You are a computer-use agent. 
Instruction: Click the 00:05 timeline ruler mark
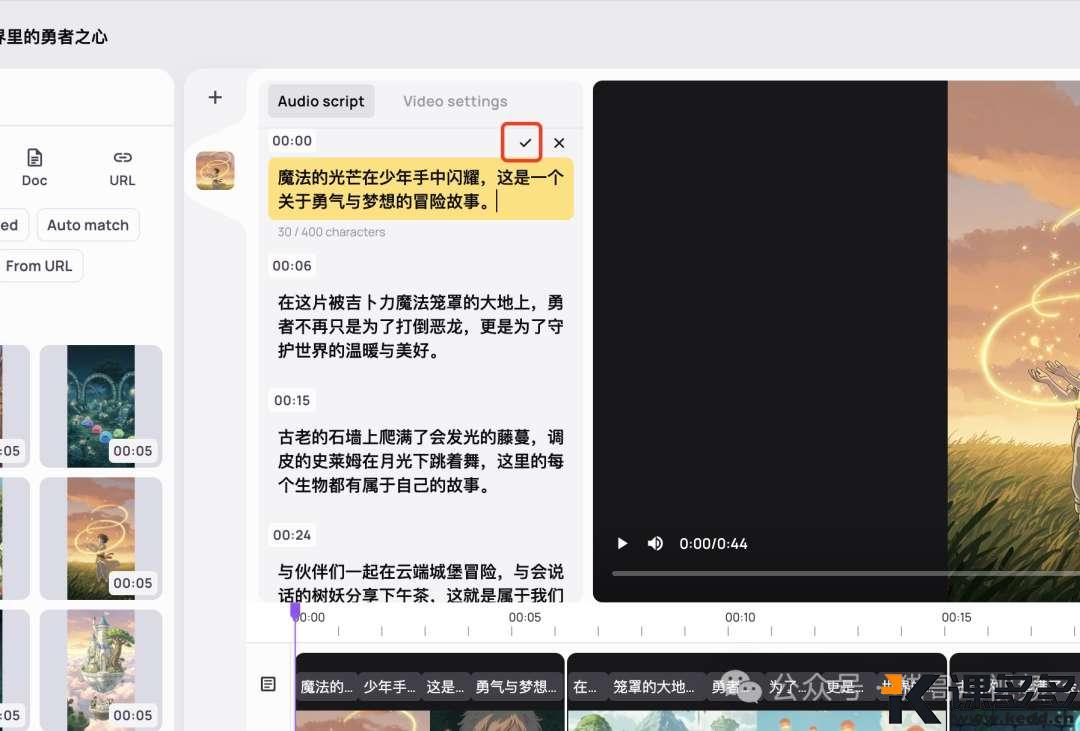[x=525, y=618]
